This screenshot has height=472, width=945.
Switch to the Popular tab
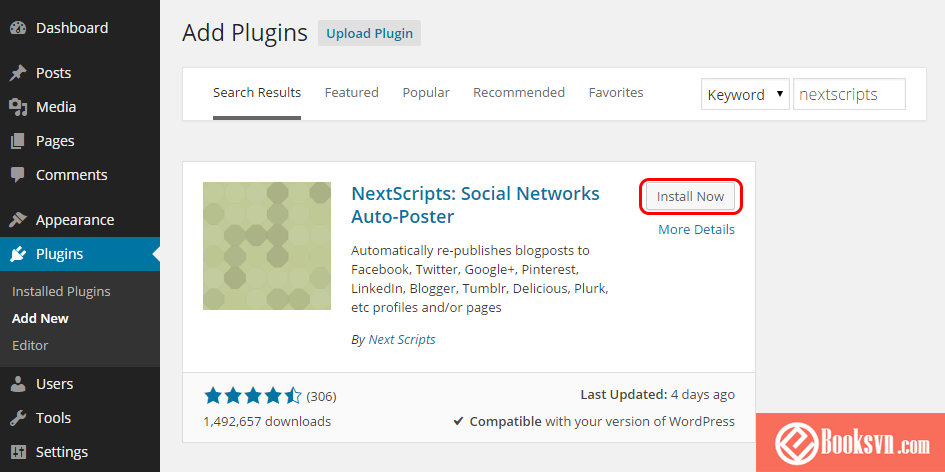pos(426,93)
